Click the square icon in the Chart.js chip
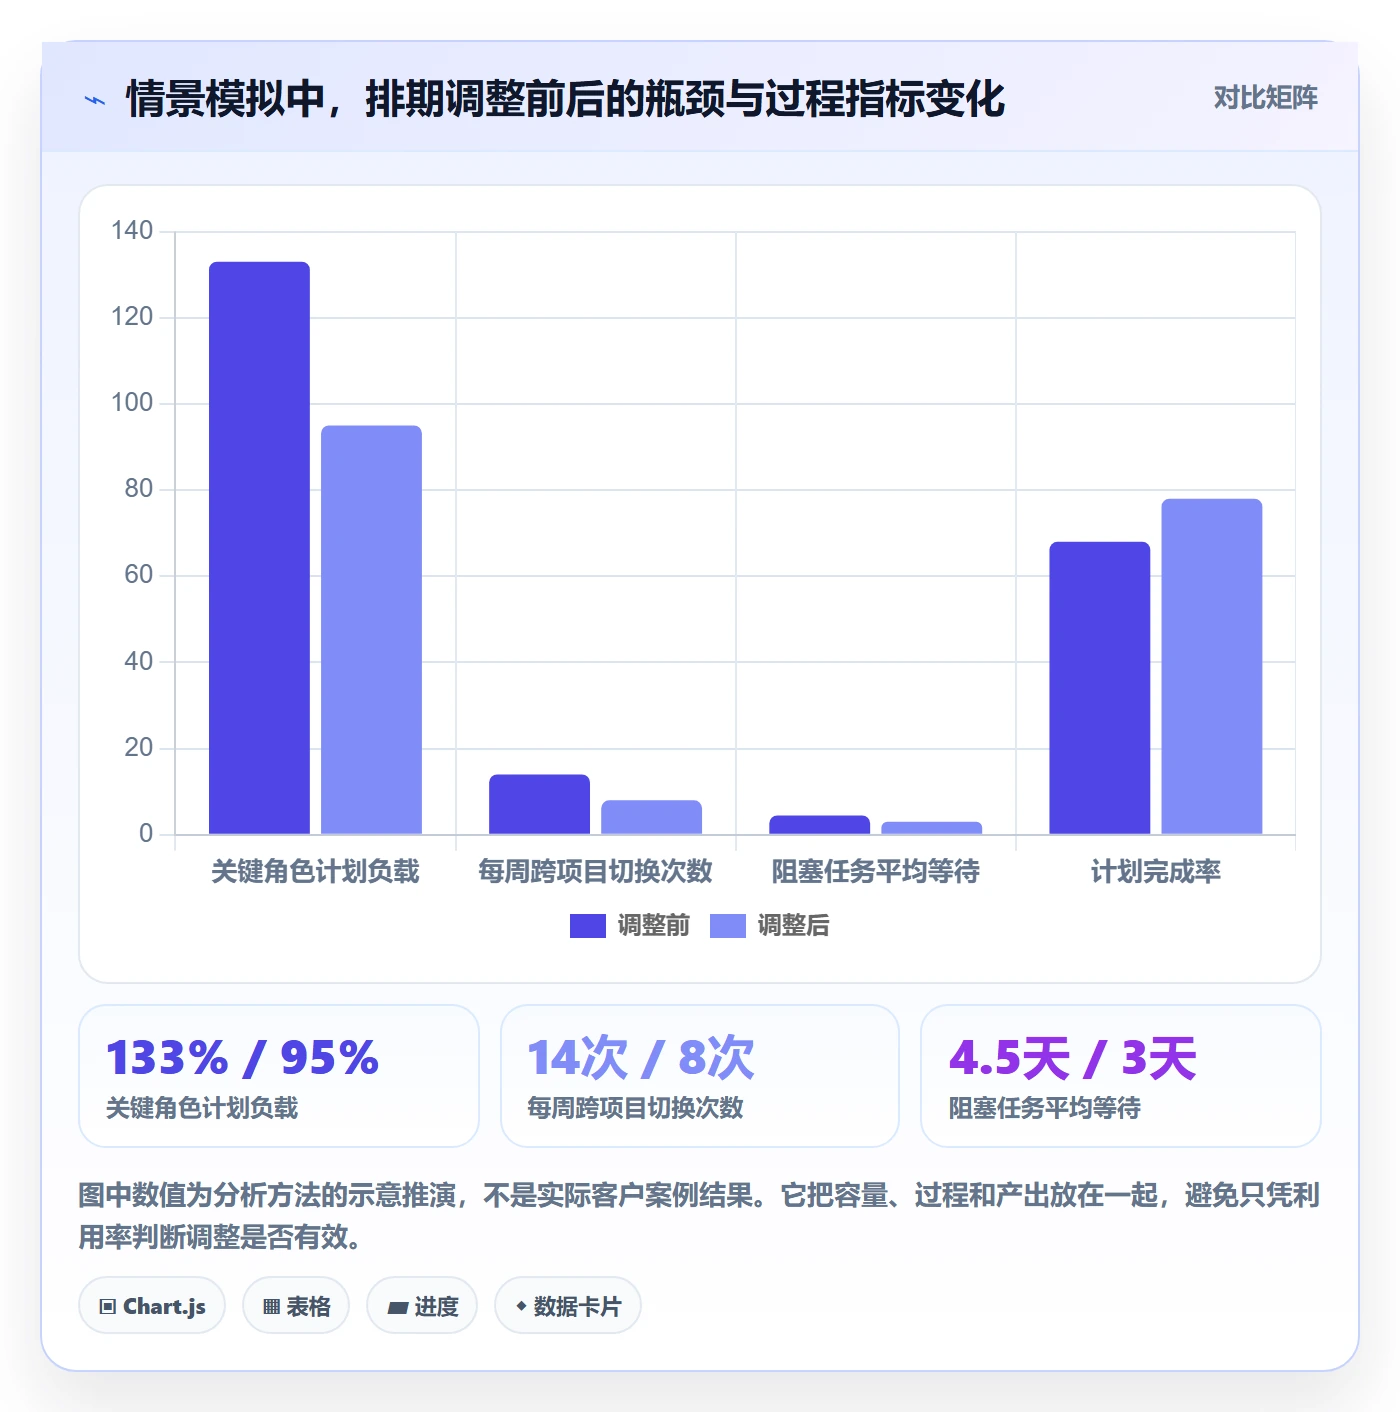The image size is (1400, 1412). point(108,1307)
